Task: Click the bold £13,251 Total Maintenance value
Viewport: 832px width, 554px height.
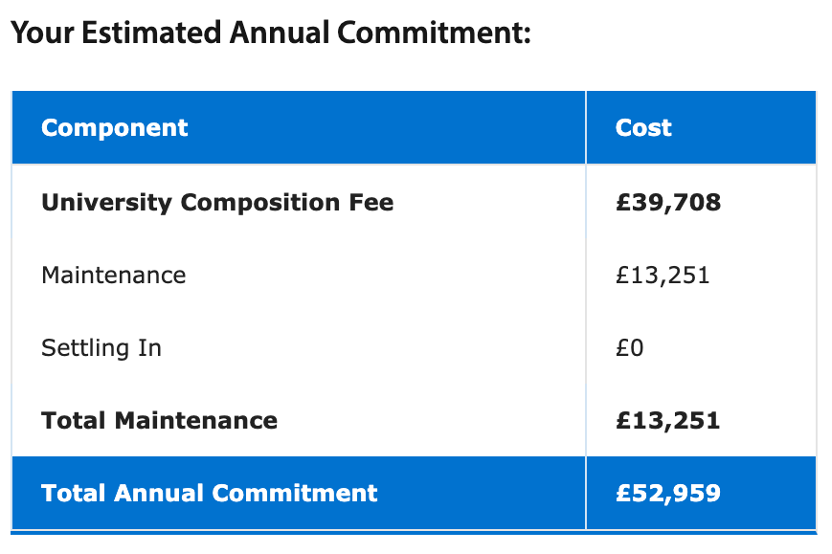Action: [667, 421]
